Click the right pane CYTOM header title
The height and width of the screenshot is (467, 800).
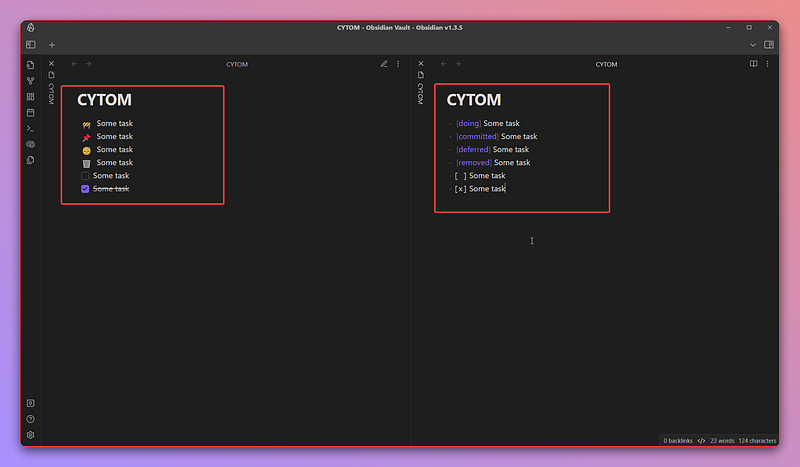click(606, 64)
